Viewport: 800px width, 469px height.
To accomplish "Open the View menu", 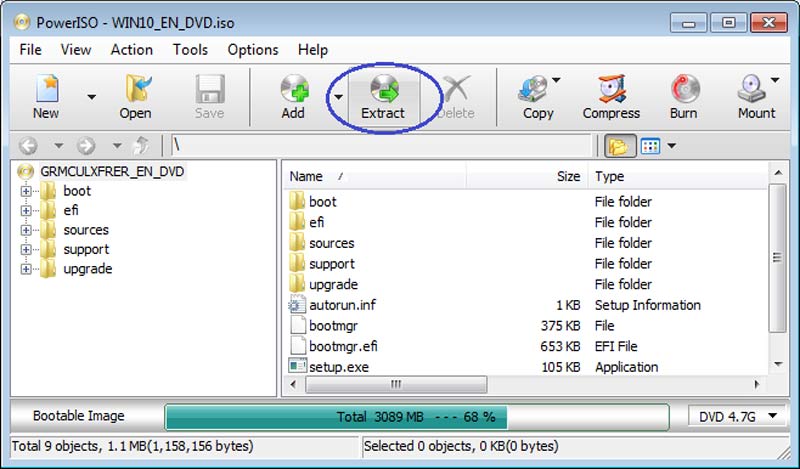I will (76, 50).
